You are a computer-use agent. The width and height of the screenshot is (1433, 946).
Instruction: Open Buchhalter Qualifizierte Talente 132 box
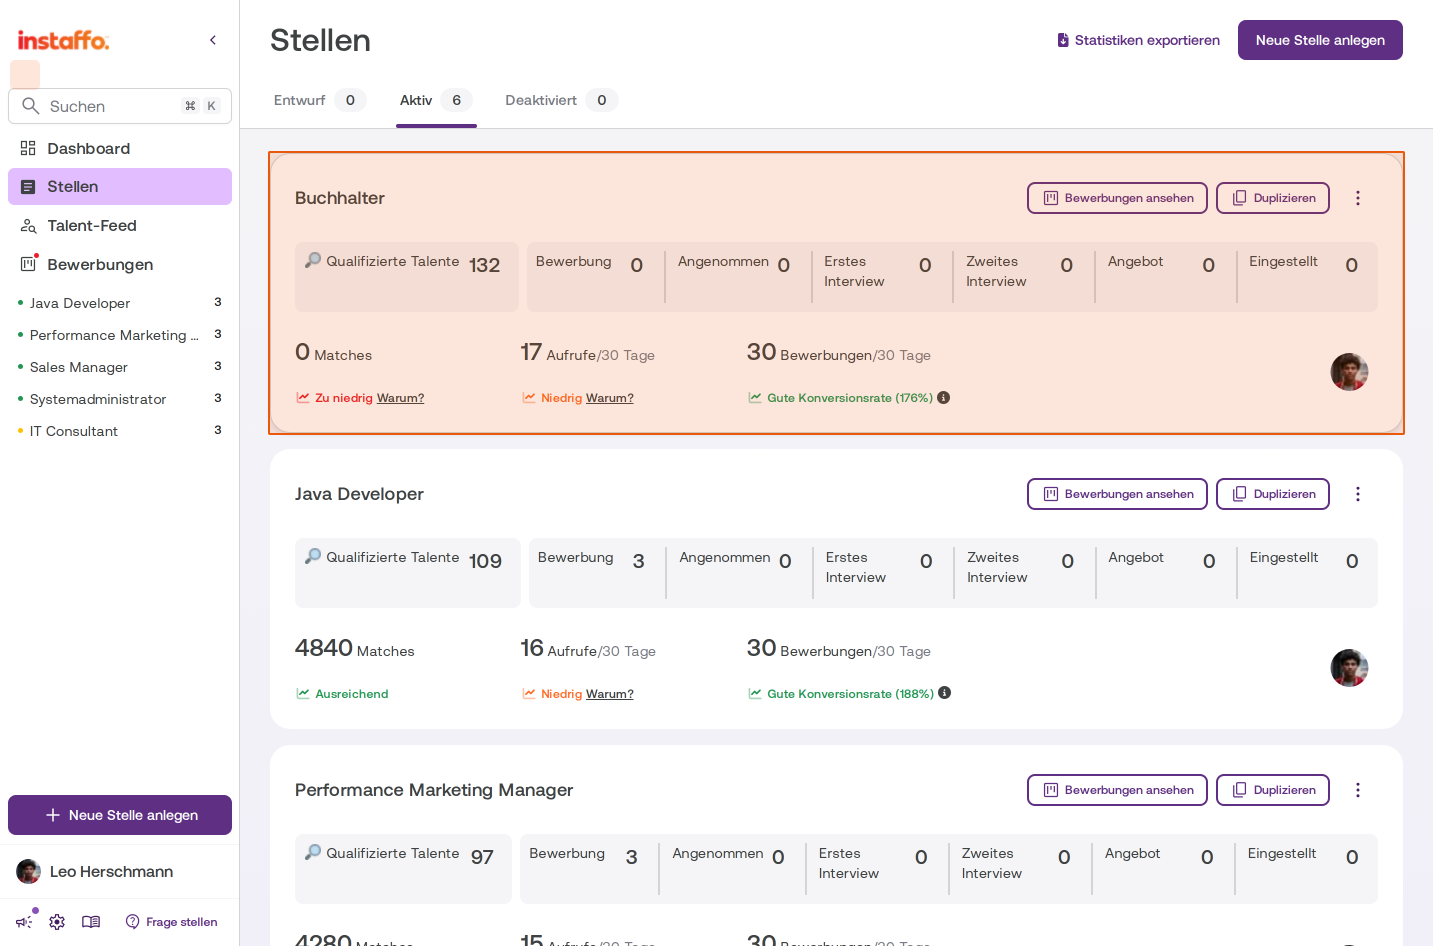[x=407, y=277]
